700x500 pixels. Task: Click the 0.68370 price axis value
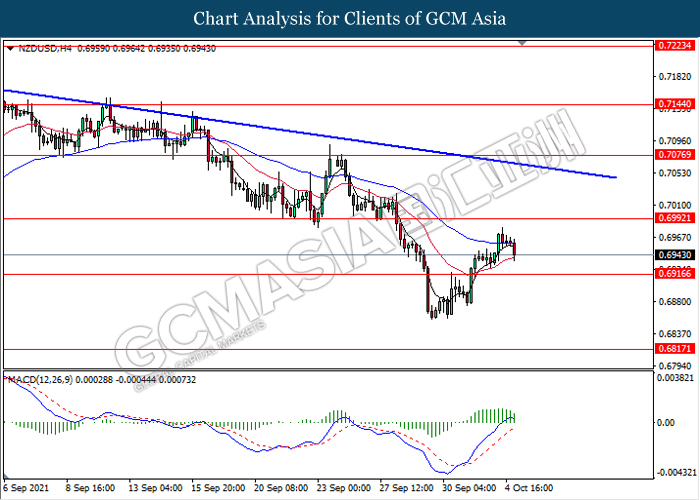pos(675,333)
